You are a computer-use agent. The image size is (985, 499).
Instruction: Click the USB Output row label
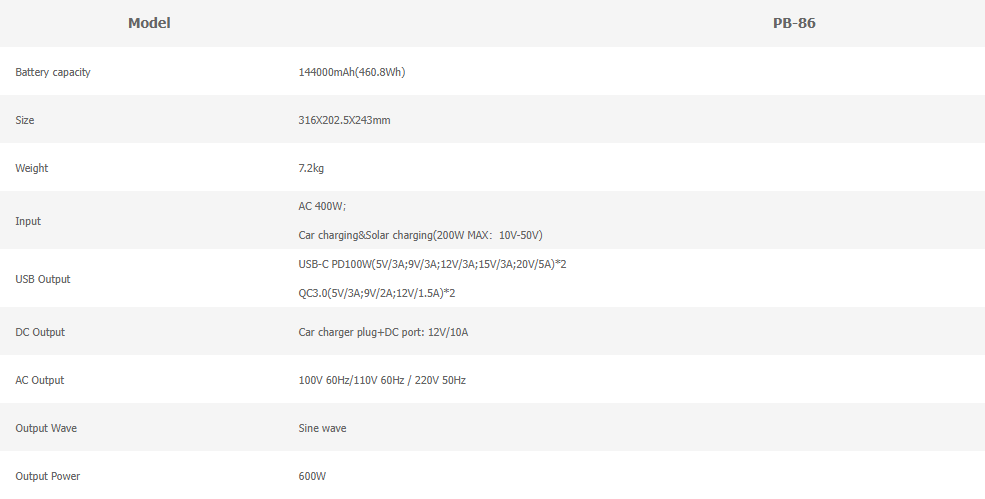43,279
